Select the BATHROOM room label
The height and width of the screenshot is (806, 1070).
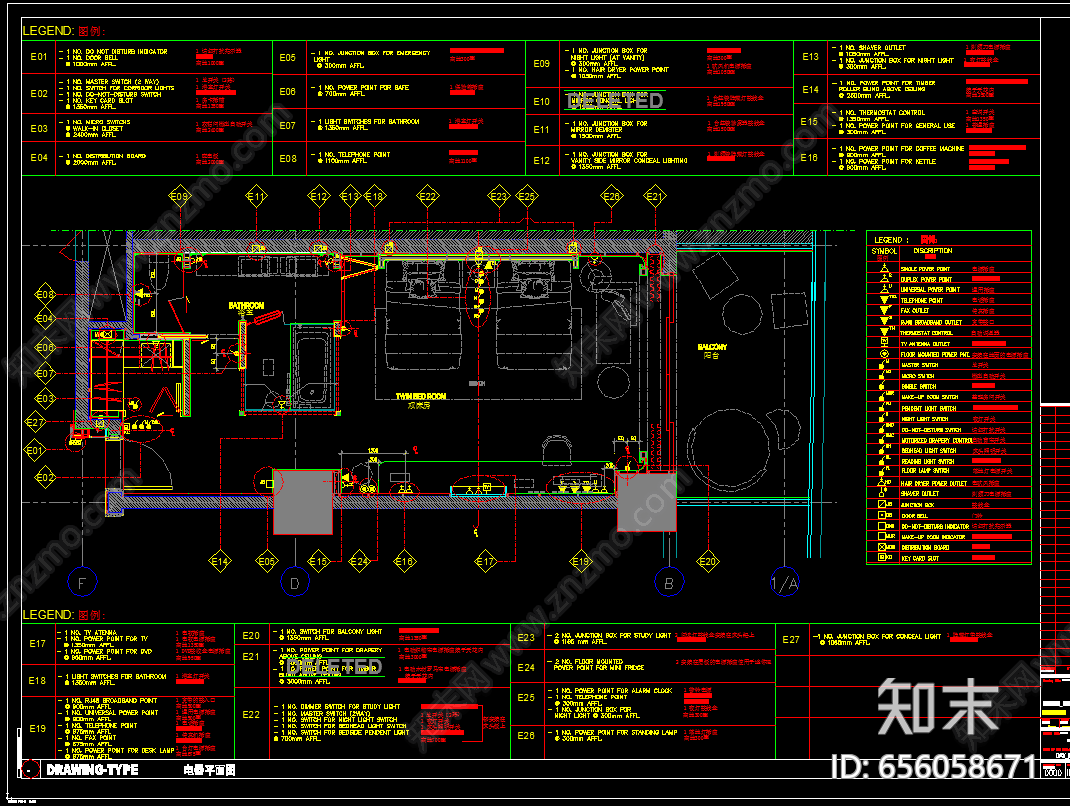point(246,306)
